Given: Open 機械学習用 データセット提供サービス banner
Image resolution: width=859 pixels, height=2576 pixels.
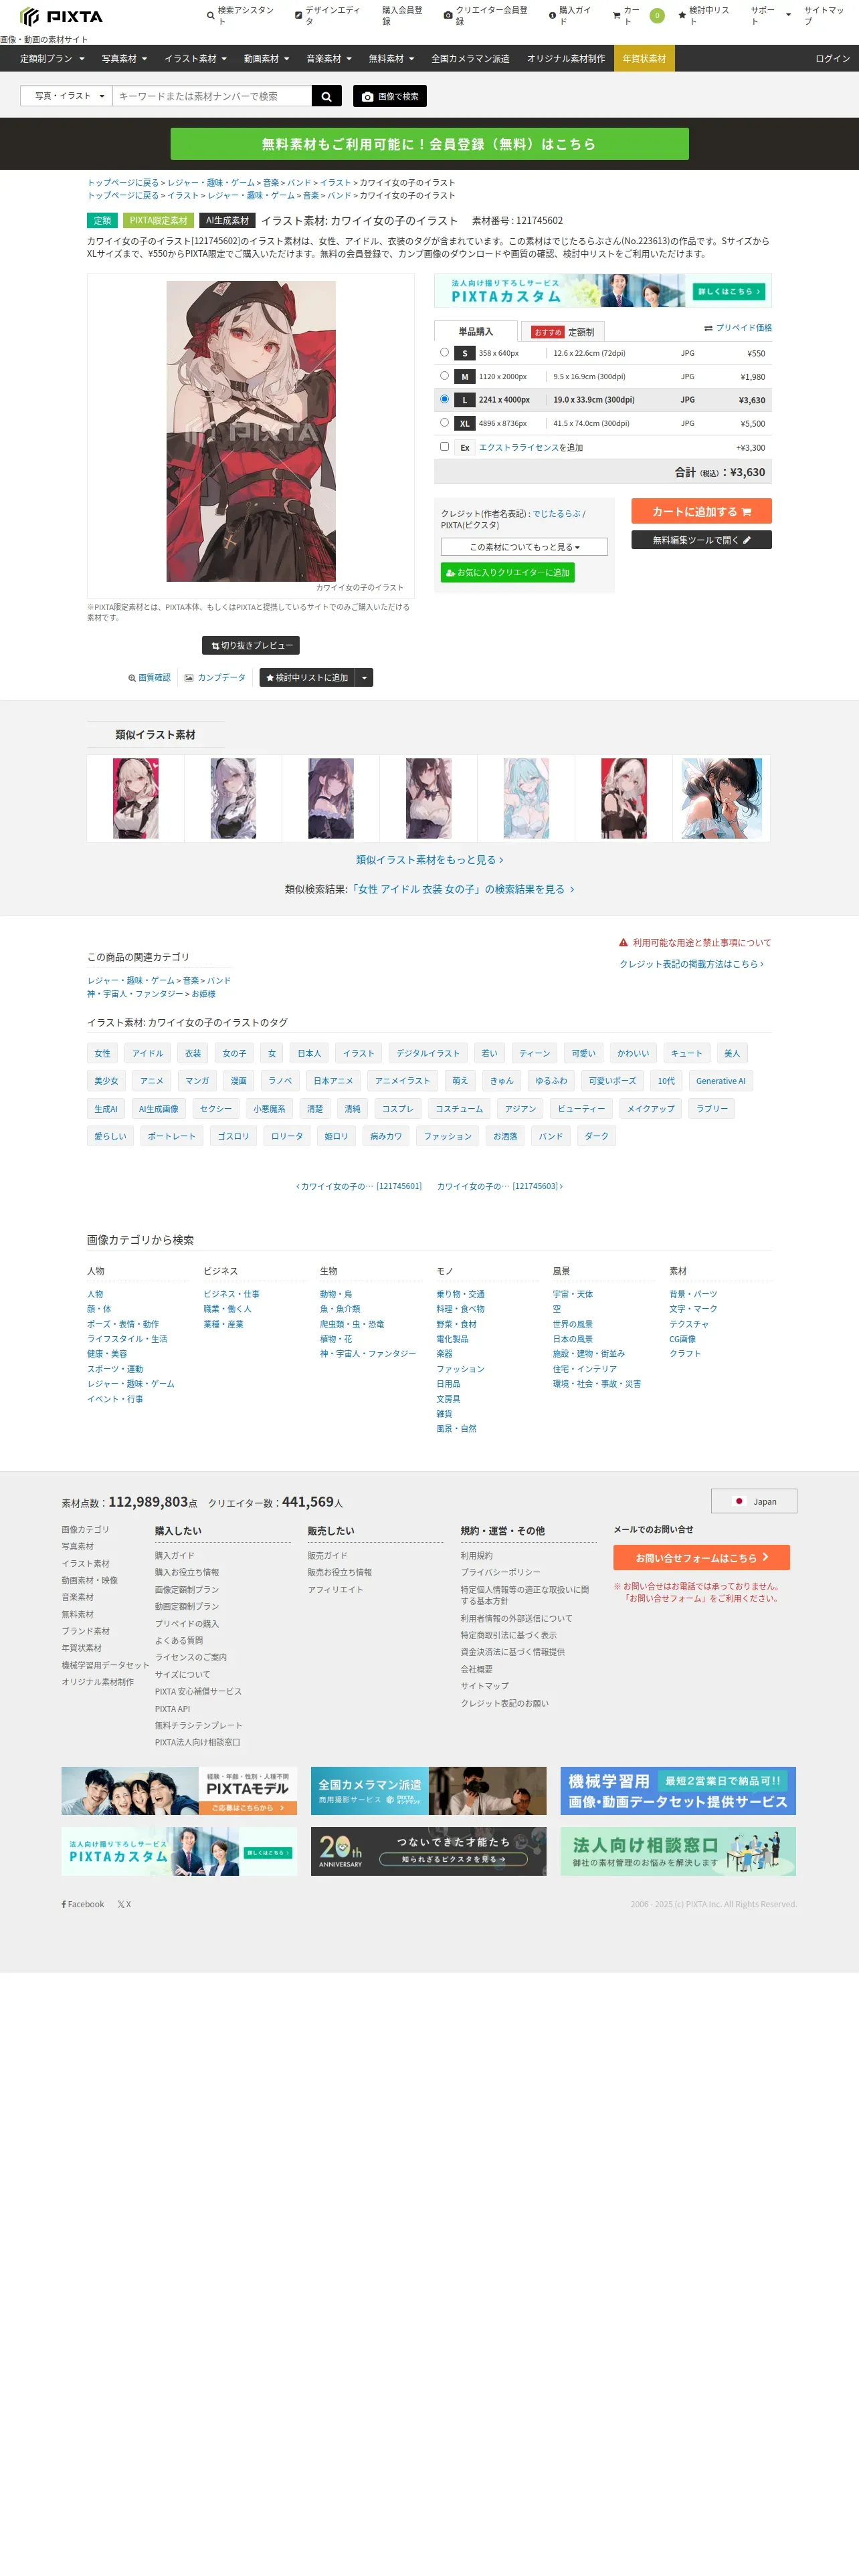Looking at the screenshot, I should [678, 1791].
